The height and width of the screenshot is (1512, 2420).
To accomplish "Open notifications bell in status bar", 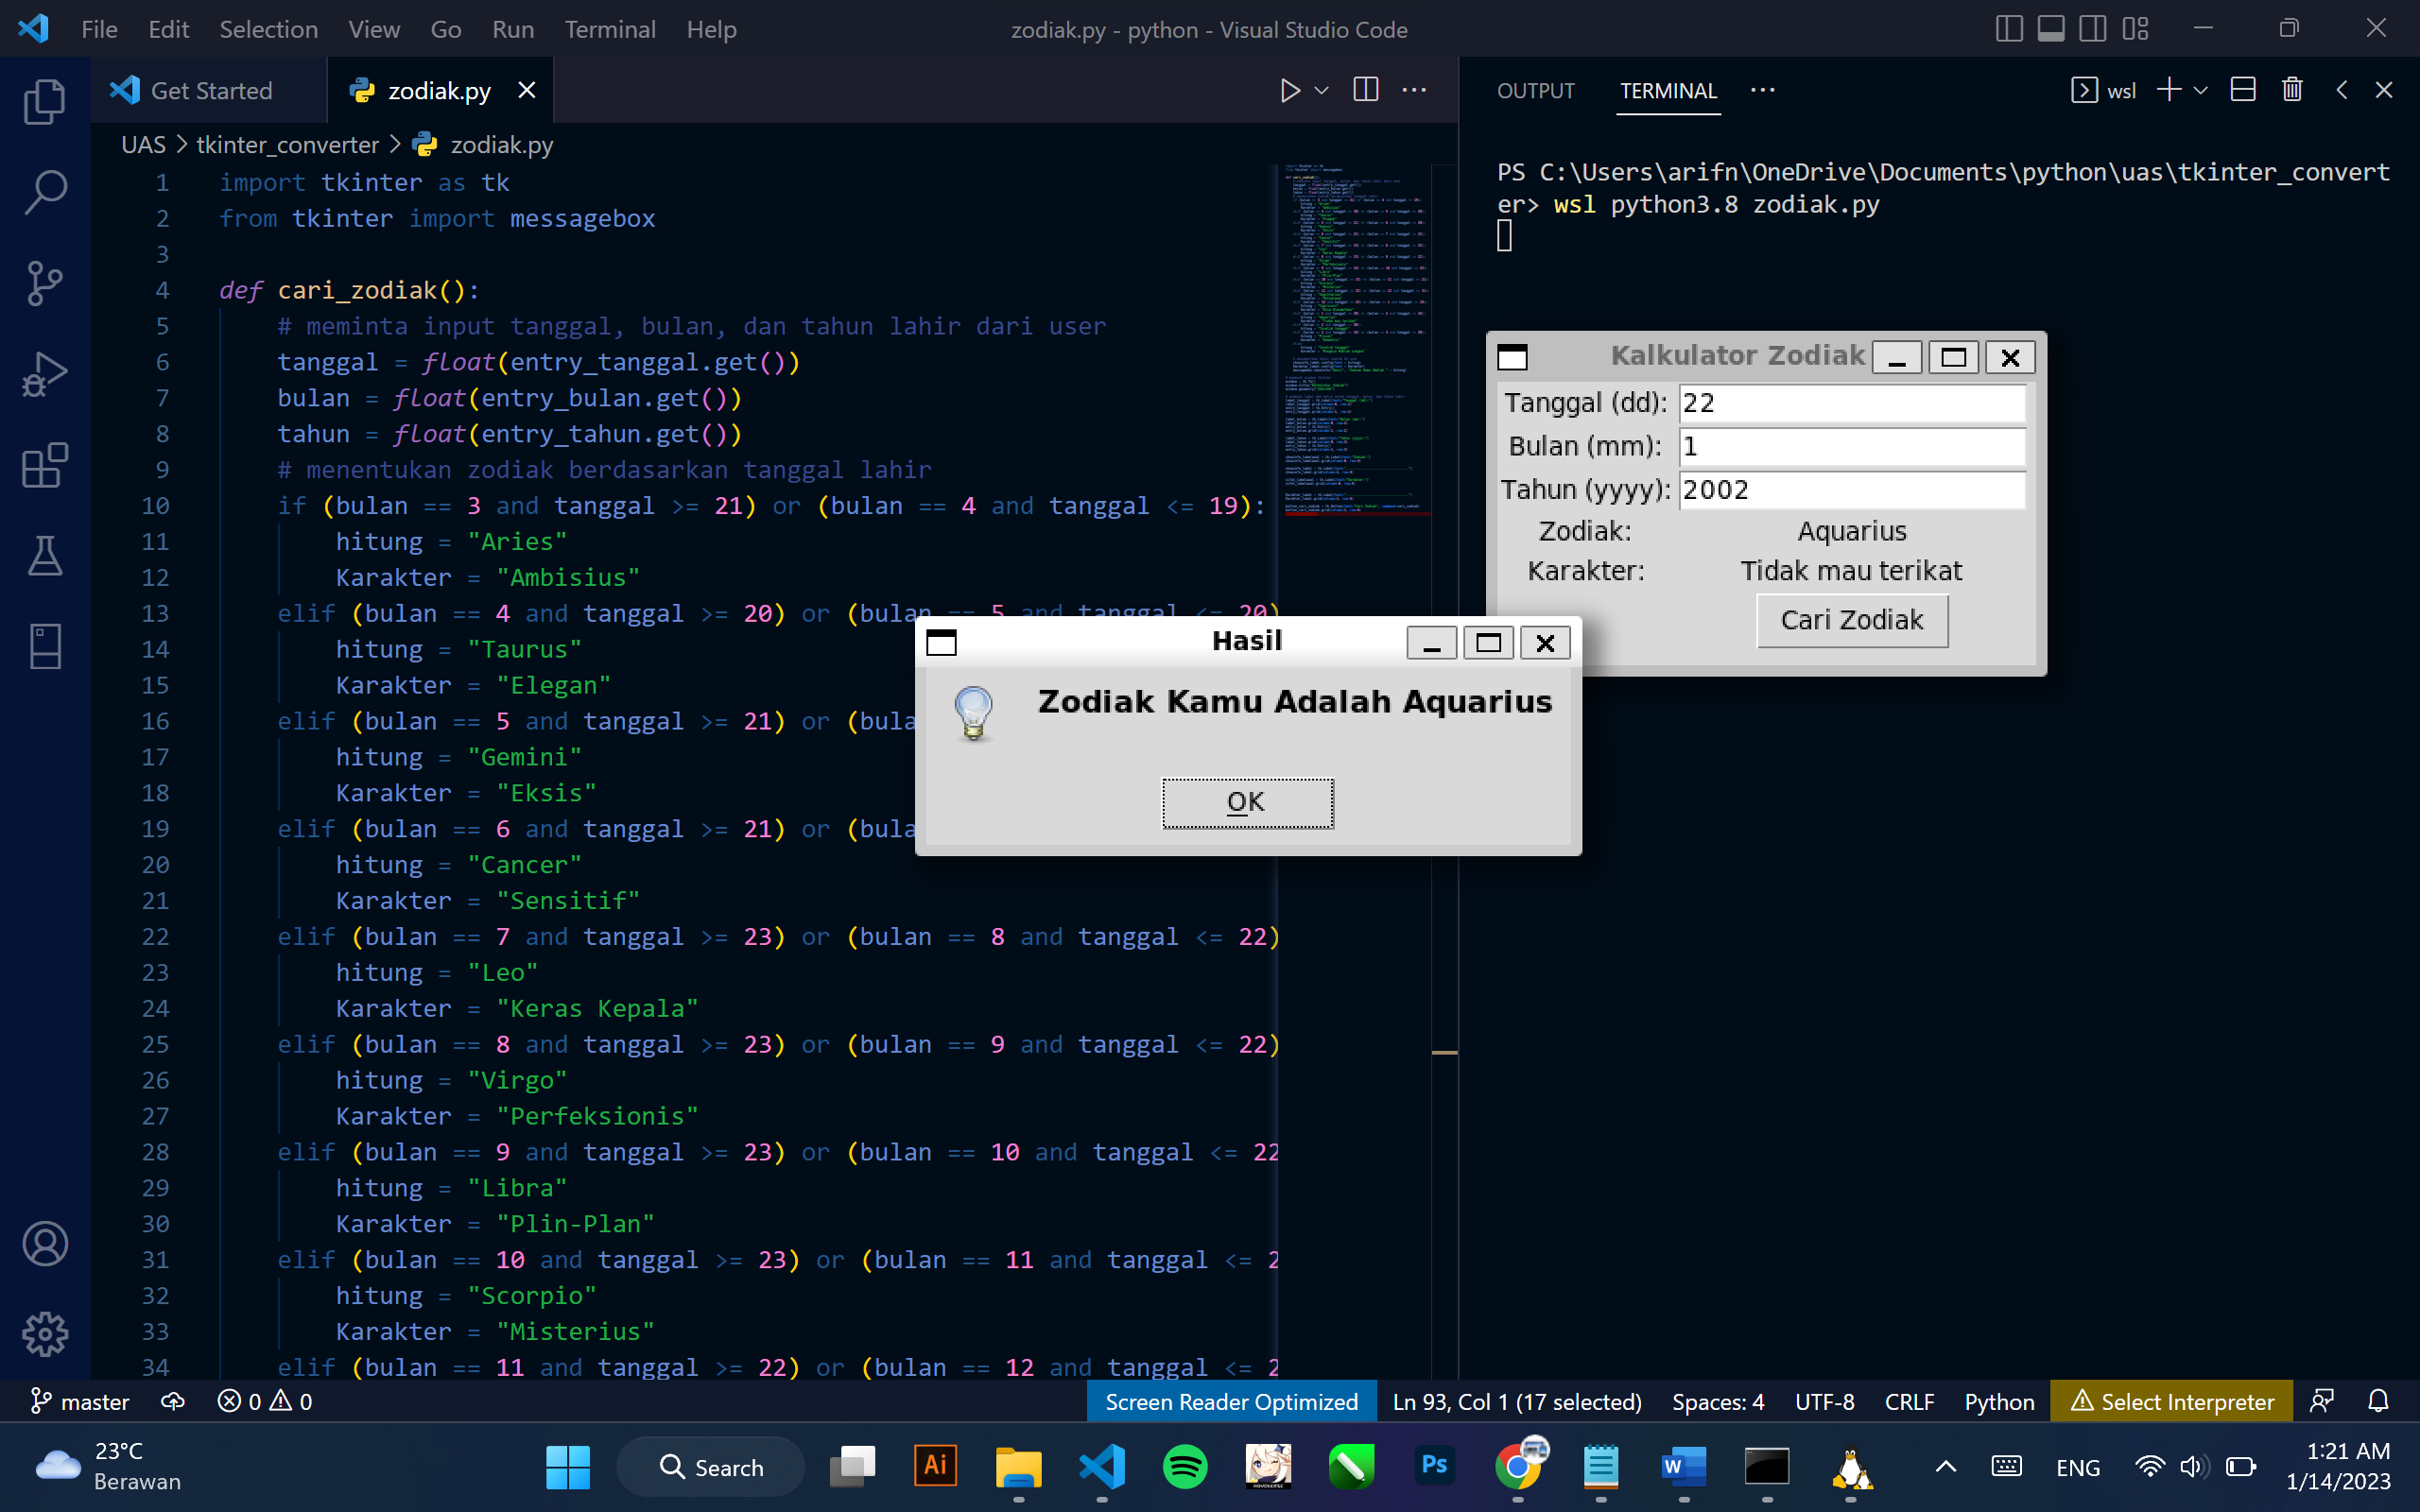I will (x=2378, y=1401).
